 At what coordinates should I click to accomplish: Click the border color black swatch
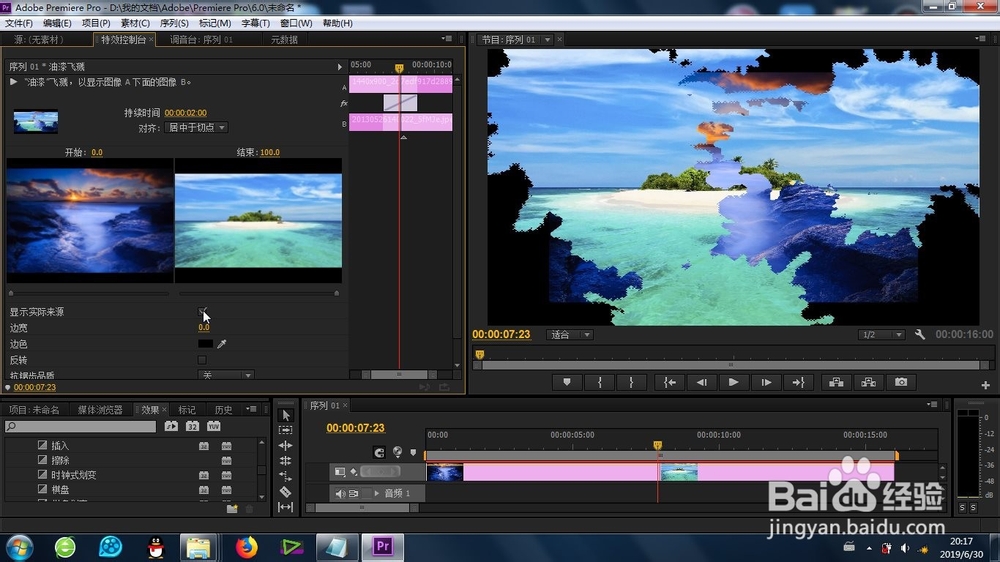[205, 344]
